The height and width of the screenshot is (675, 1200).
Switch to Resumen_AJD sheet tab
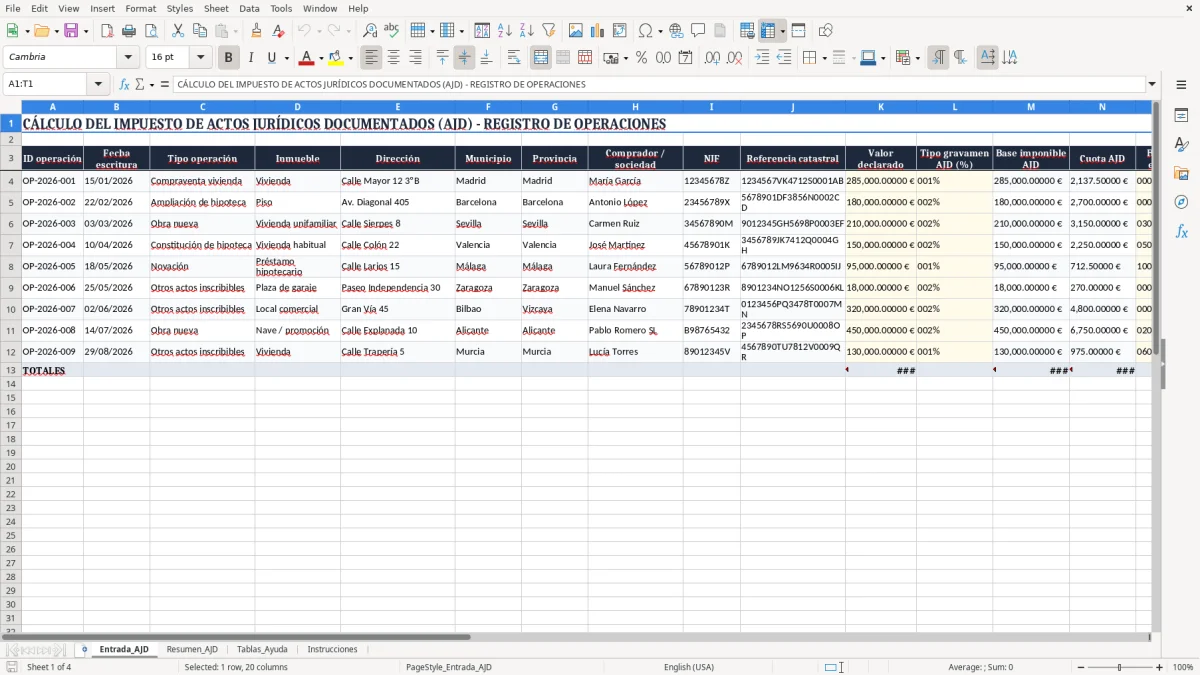(192, 649)
